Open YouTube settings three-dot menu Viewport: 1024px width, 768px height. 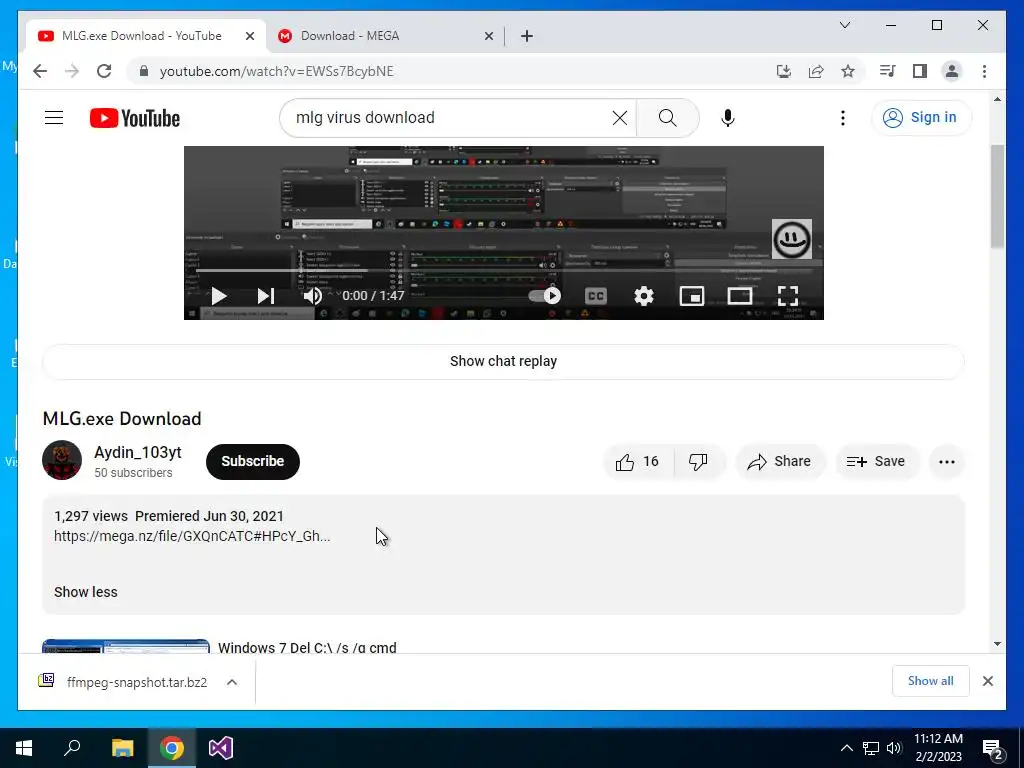[x=842, y=118]
